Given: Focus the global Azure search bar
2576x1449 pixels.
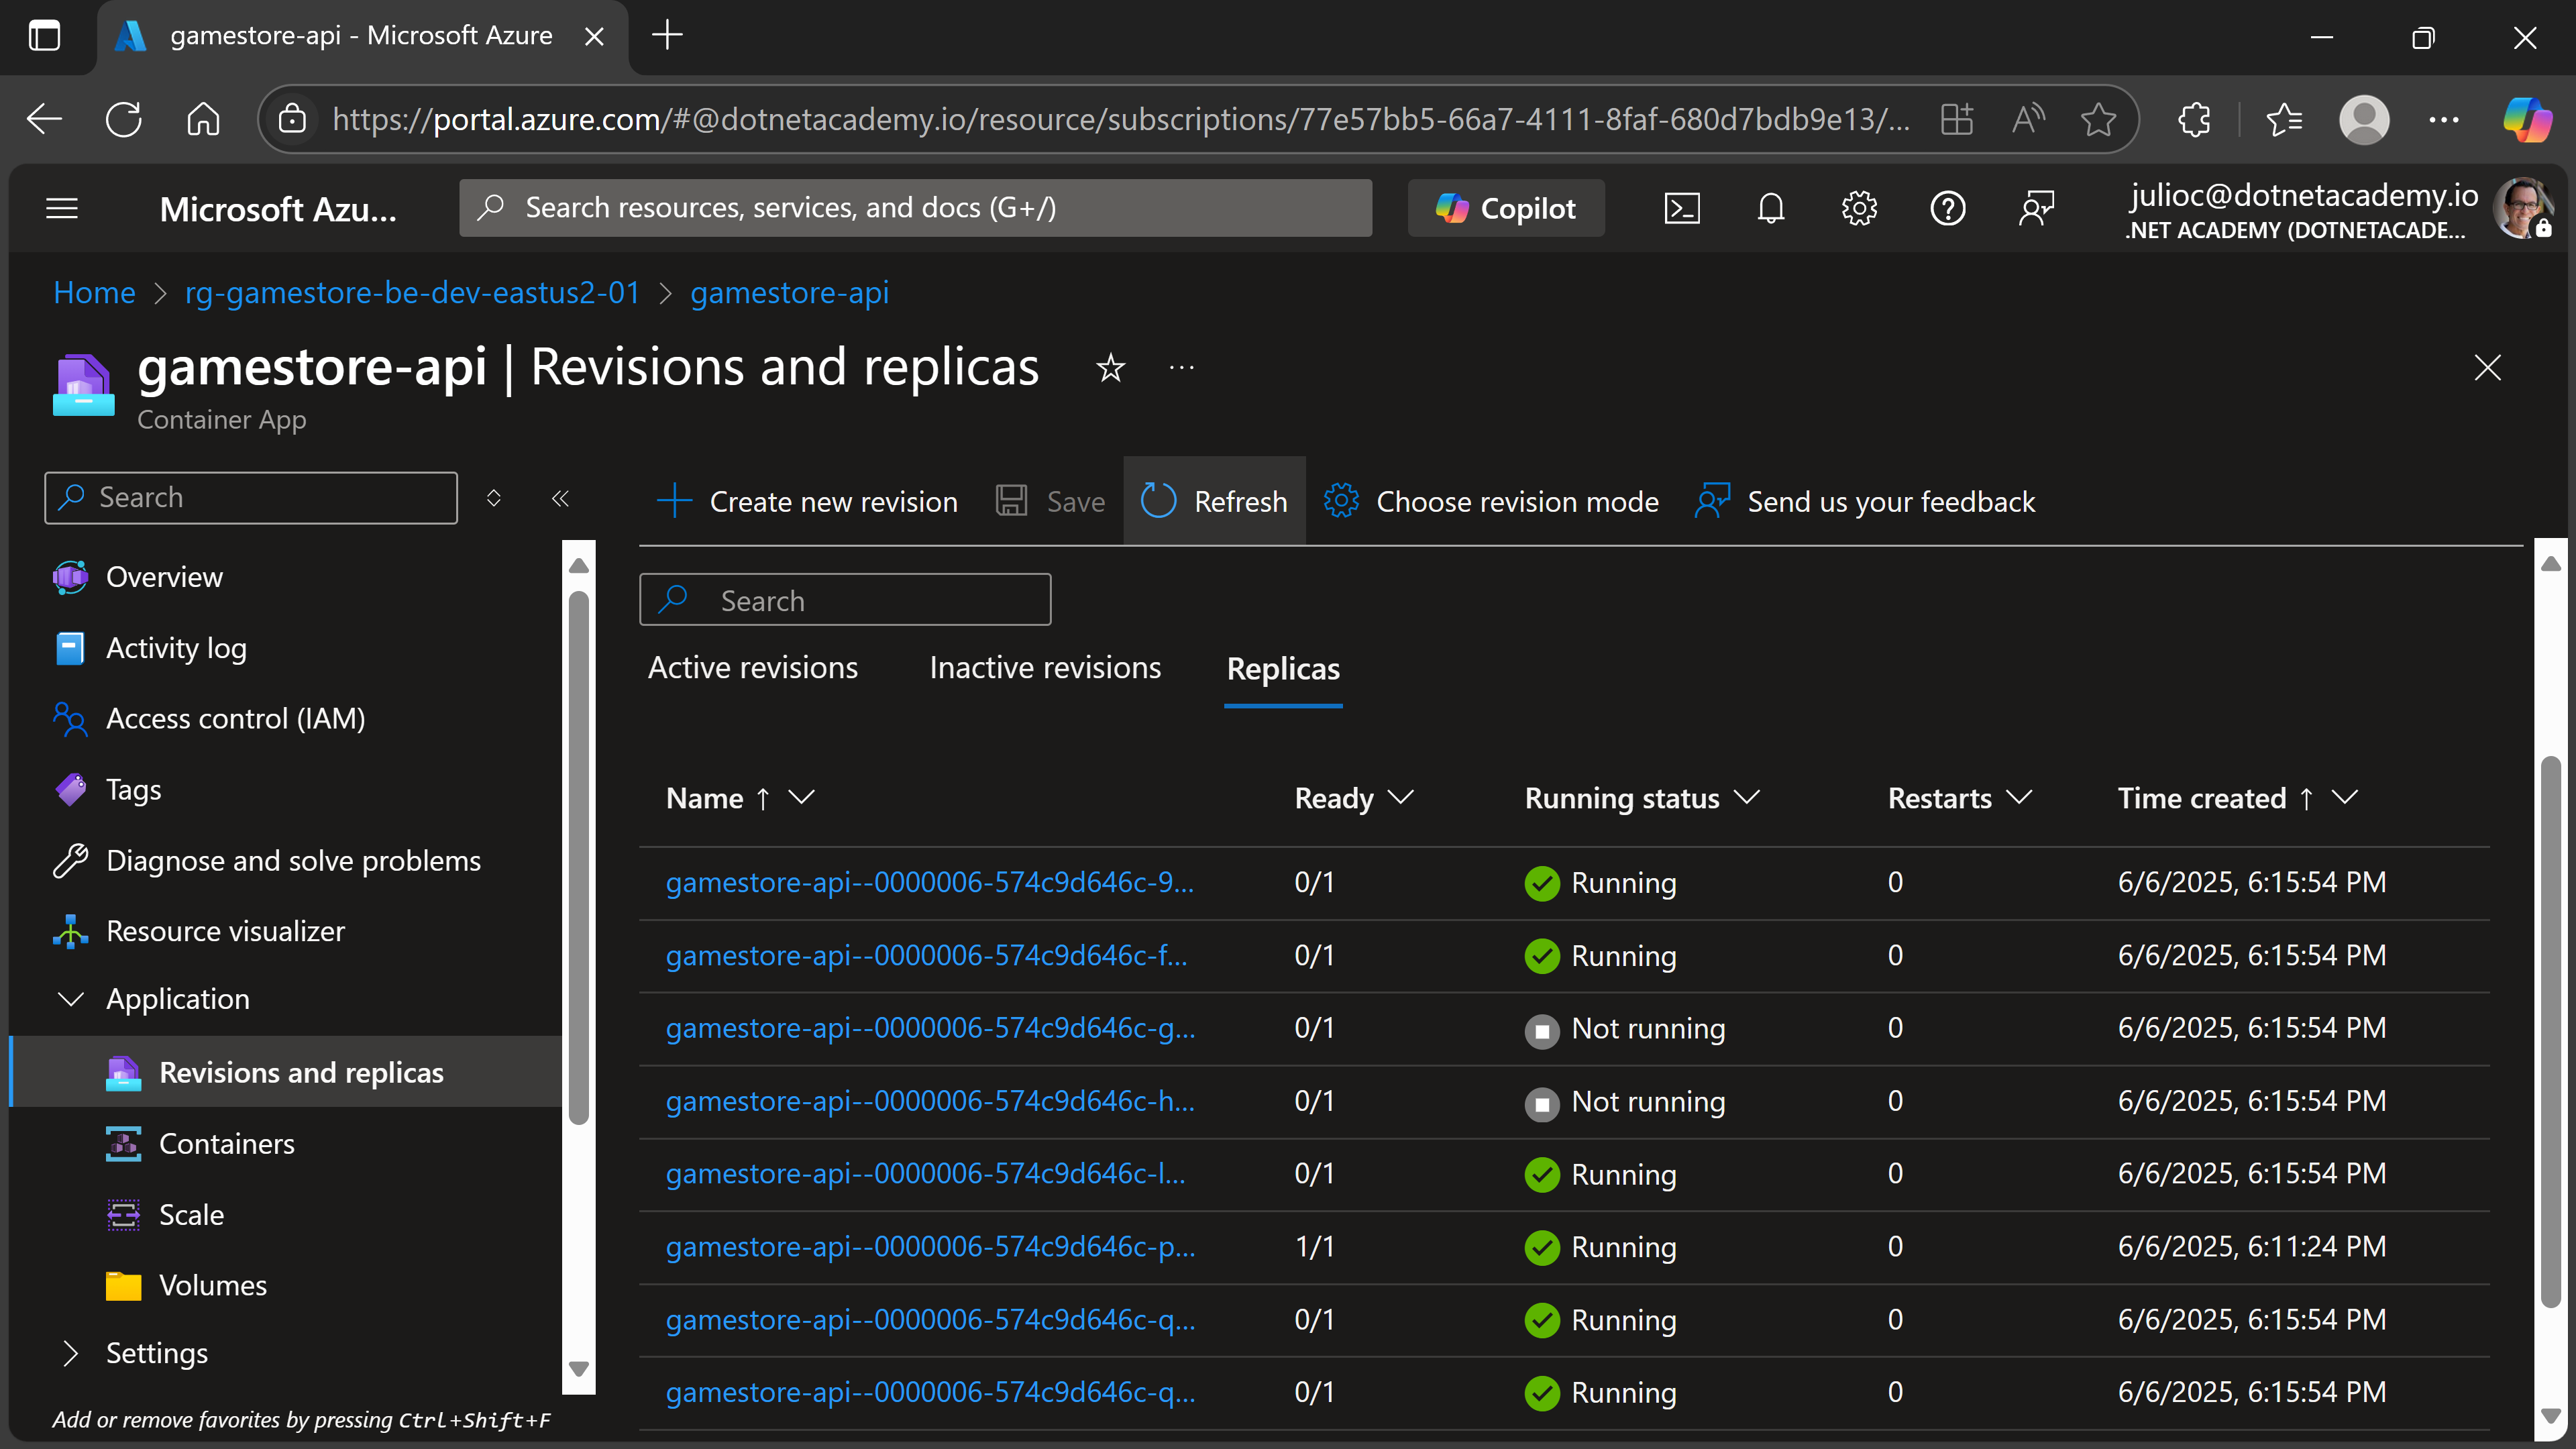Looking at the screenshot, I should tap(915, 208).
